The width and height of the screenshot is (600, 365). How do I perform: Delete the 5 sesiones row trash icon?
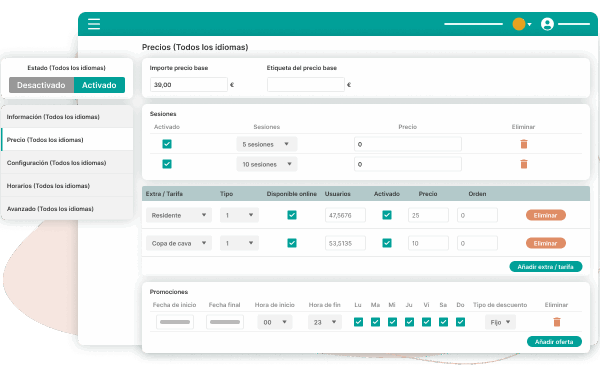point(524,144)
